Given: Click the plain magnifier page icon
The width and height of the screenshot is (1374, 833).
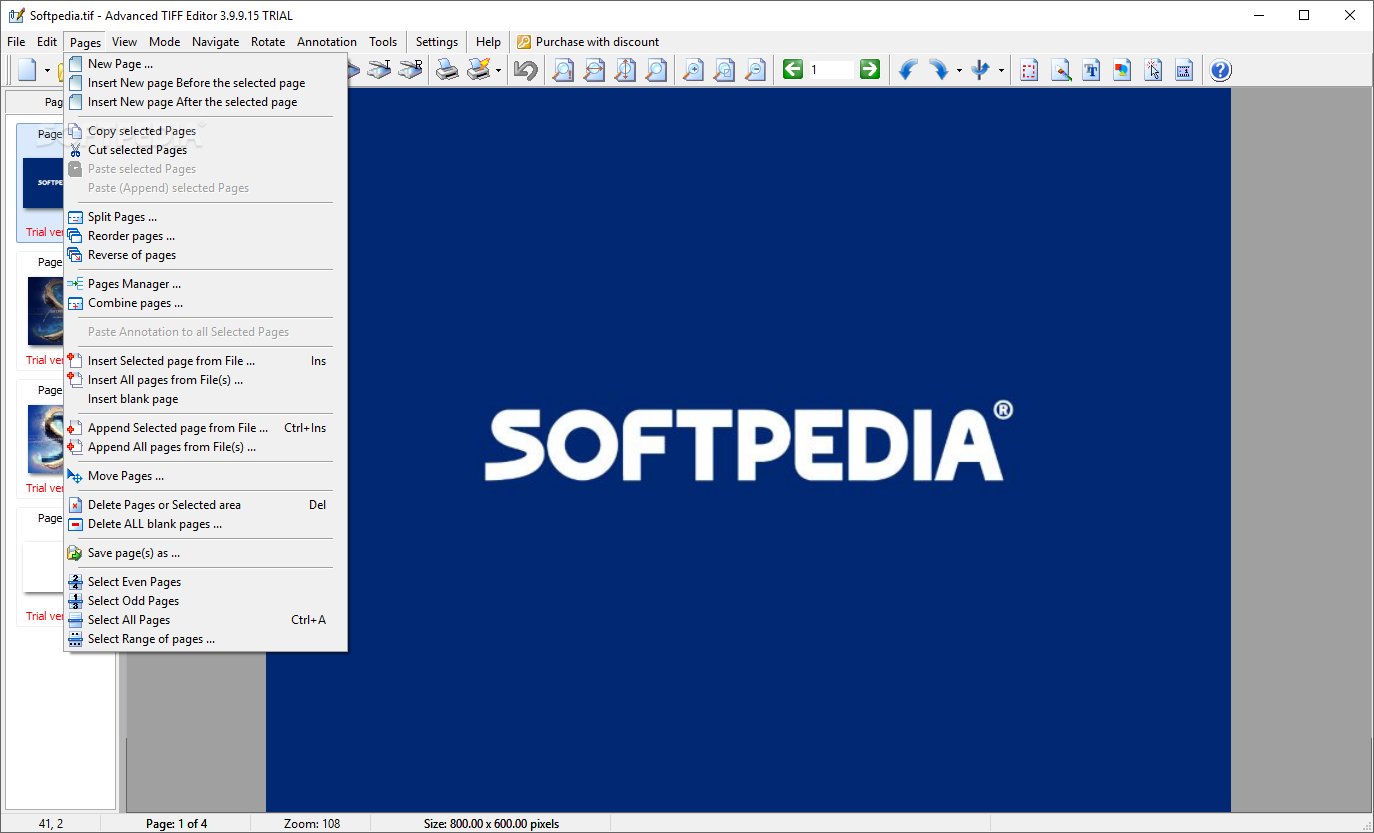Looking at the screenshot, I should (x=656, y=70).
